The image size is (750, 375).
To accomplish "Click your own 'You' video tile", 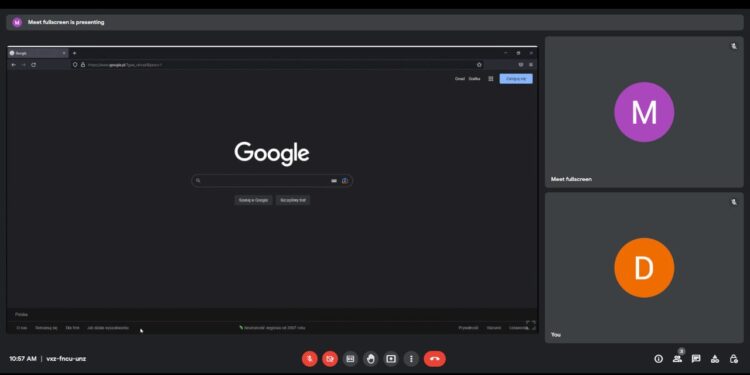I will tap(644, 267).
